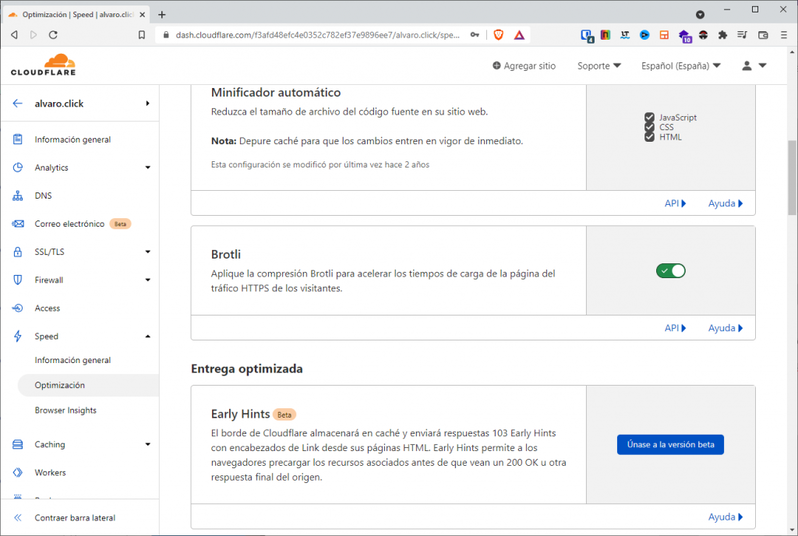This screenshot has width=798, height=536.
Task: Uncheck the JavaScript minify checkbox
Action: coord(649,117)
